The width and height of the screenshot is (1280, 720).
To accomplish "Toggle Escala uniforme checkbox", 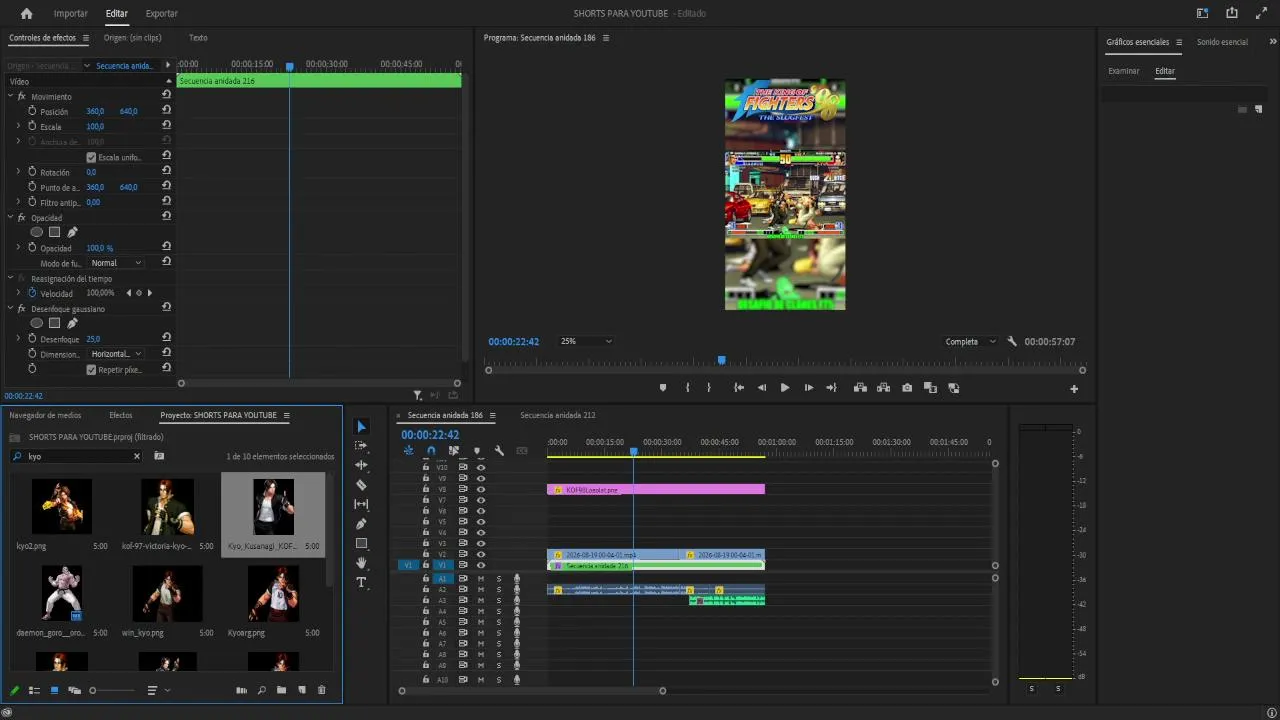I will click(x=91, y=157).
